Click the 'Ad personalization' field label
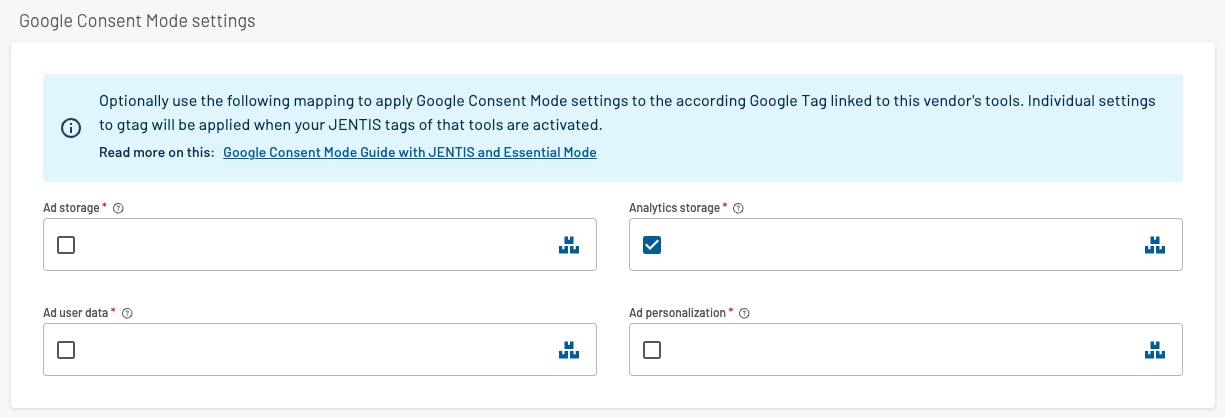 677,313
